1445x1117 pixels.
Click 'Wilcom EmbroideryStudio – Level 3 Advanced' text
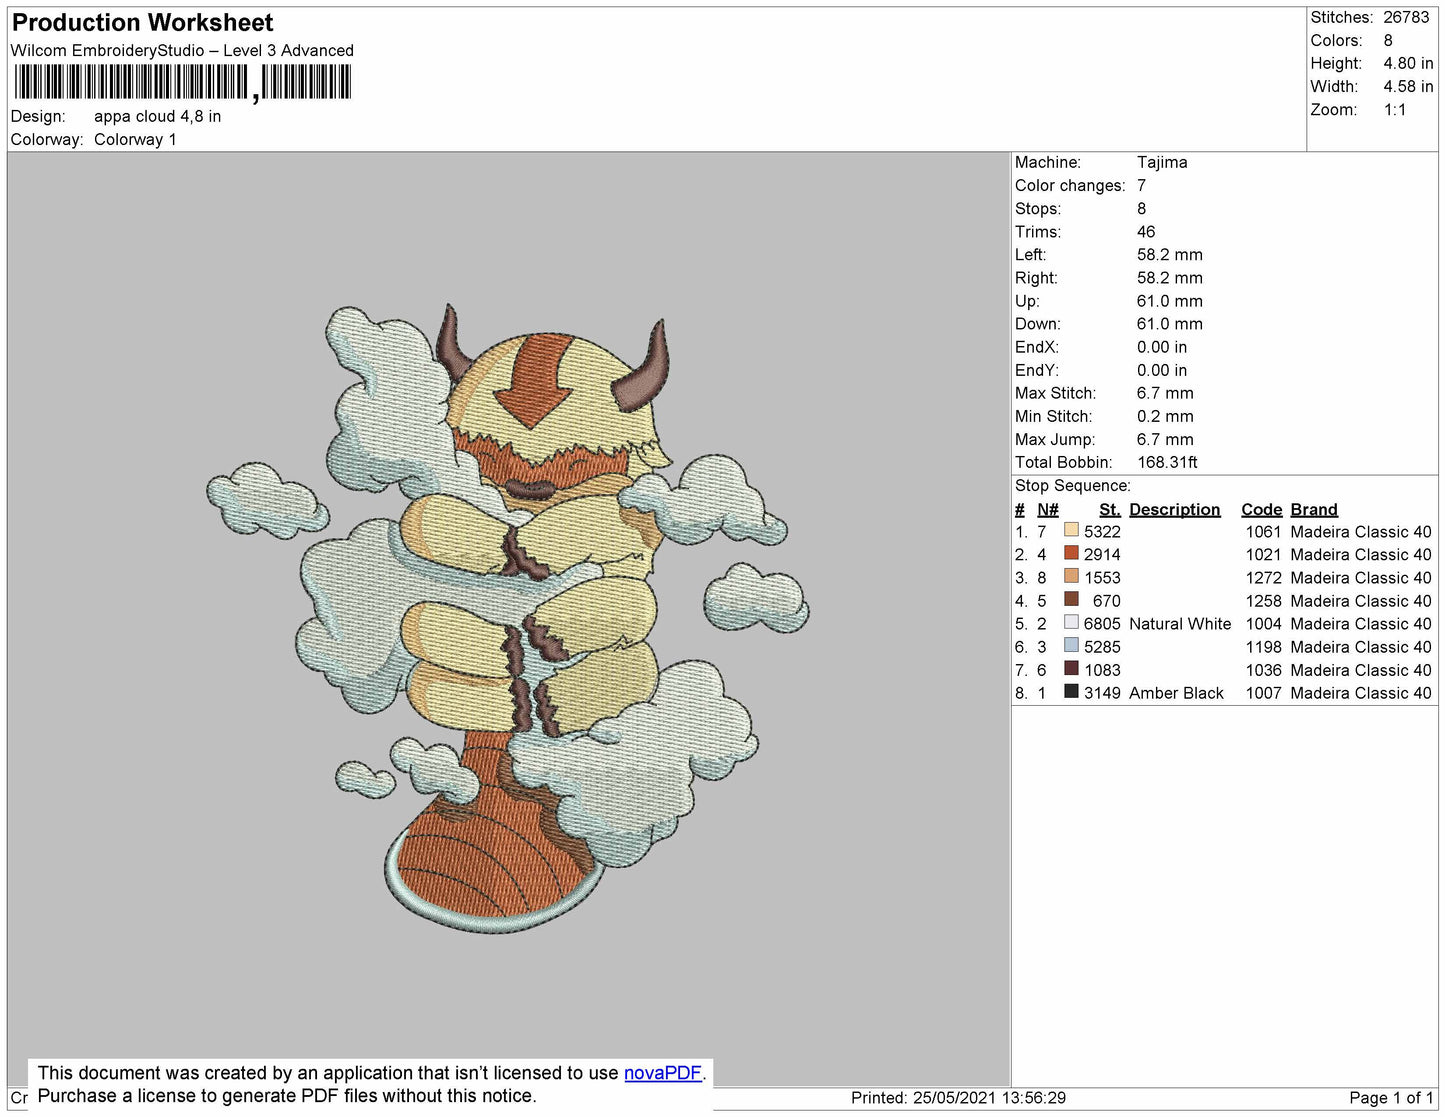(182, 50)
